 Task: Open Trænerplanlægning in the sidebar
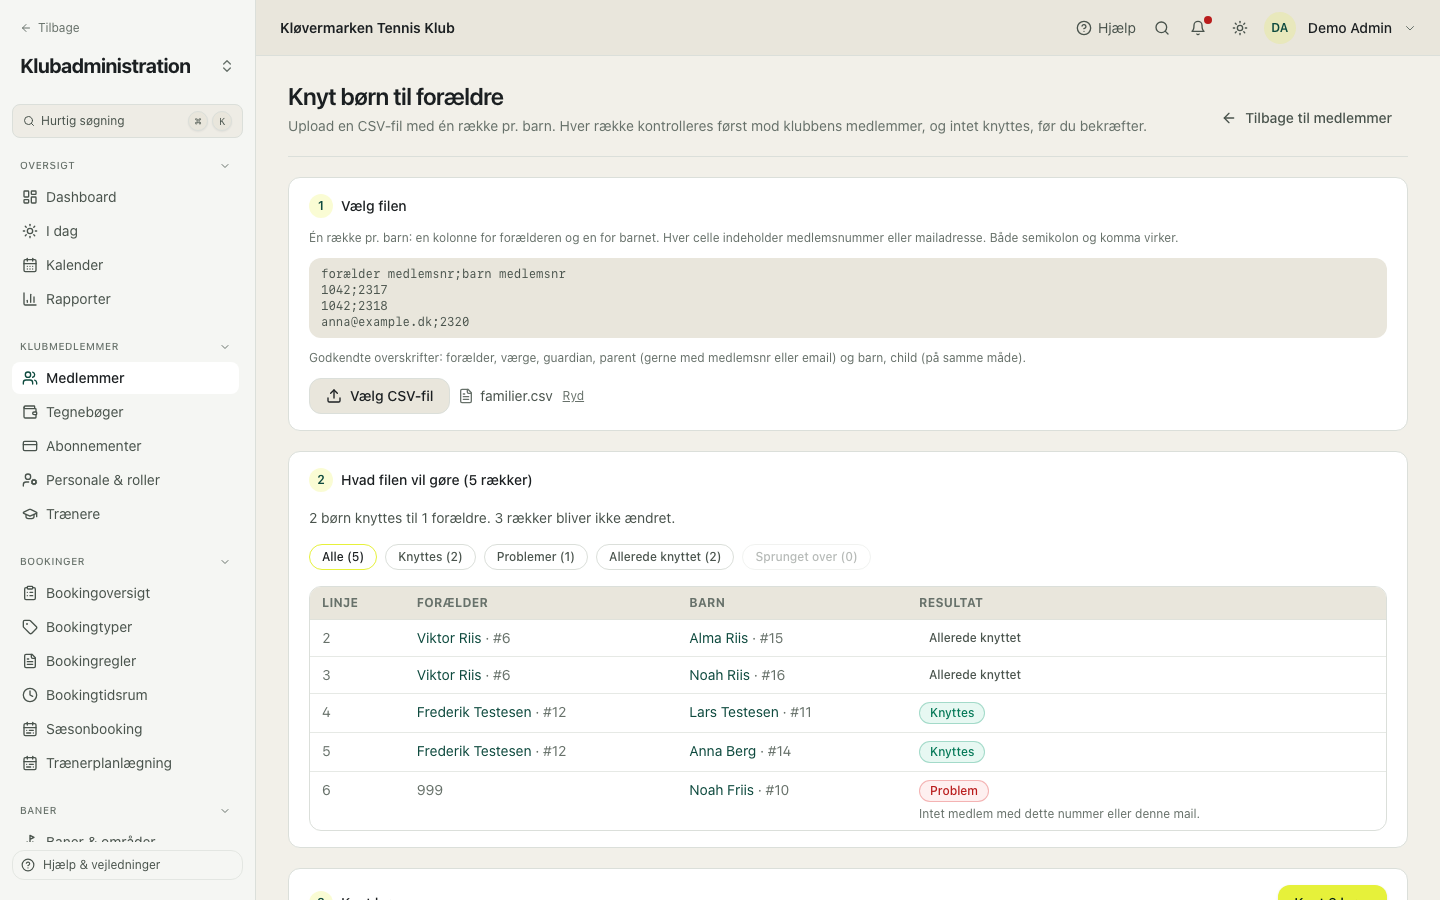pyautogui.click(x=125, y=763)
